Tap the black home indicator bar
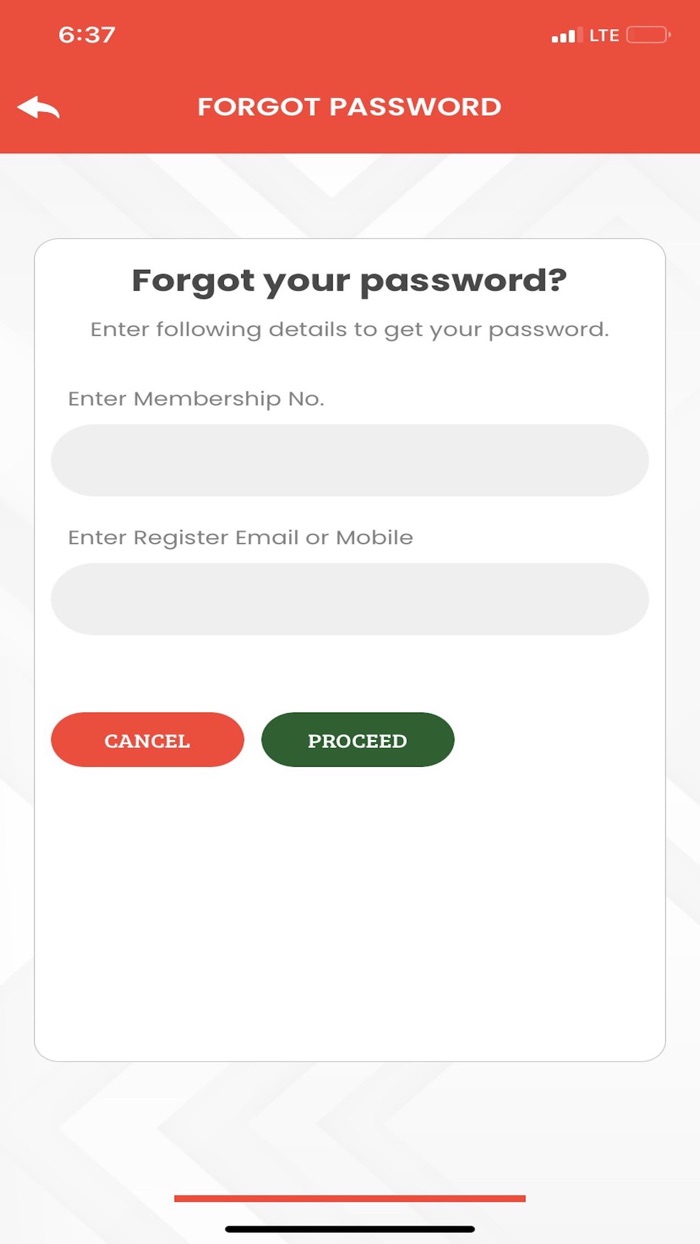700x1244 pixels. 349,1229
